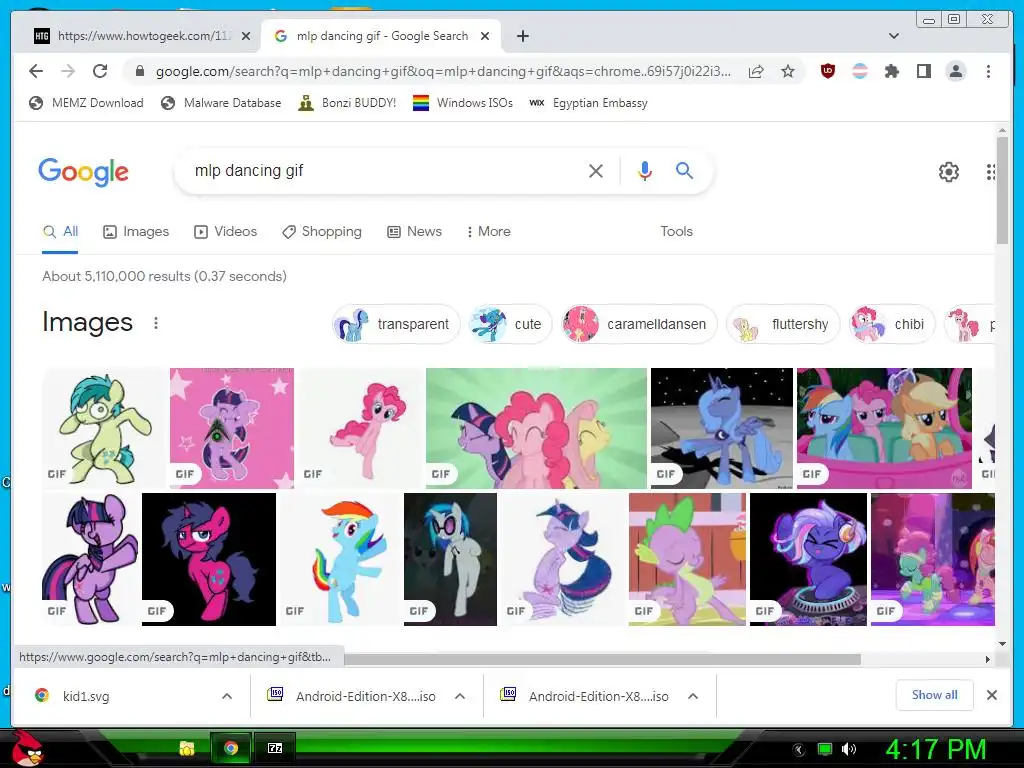Image resolution: width=1024 pixels, height=768 pixels.
Task: Click the search text input field
Action: tap(385, 171)
